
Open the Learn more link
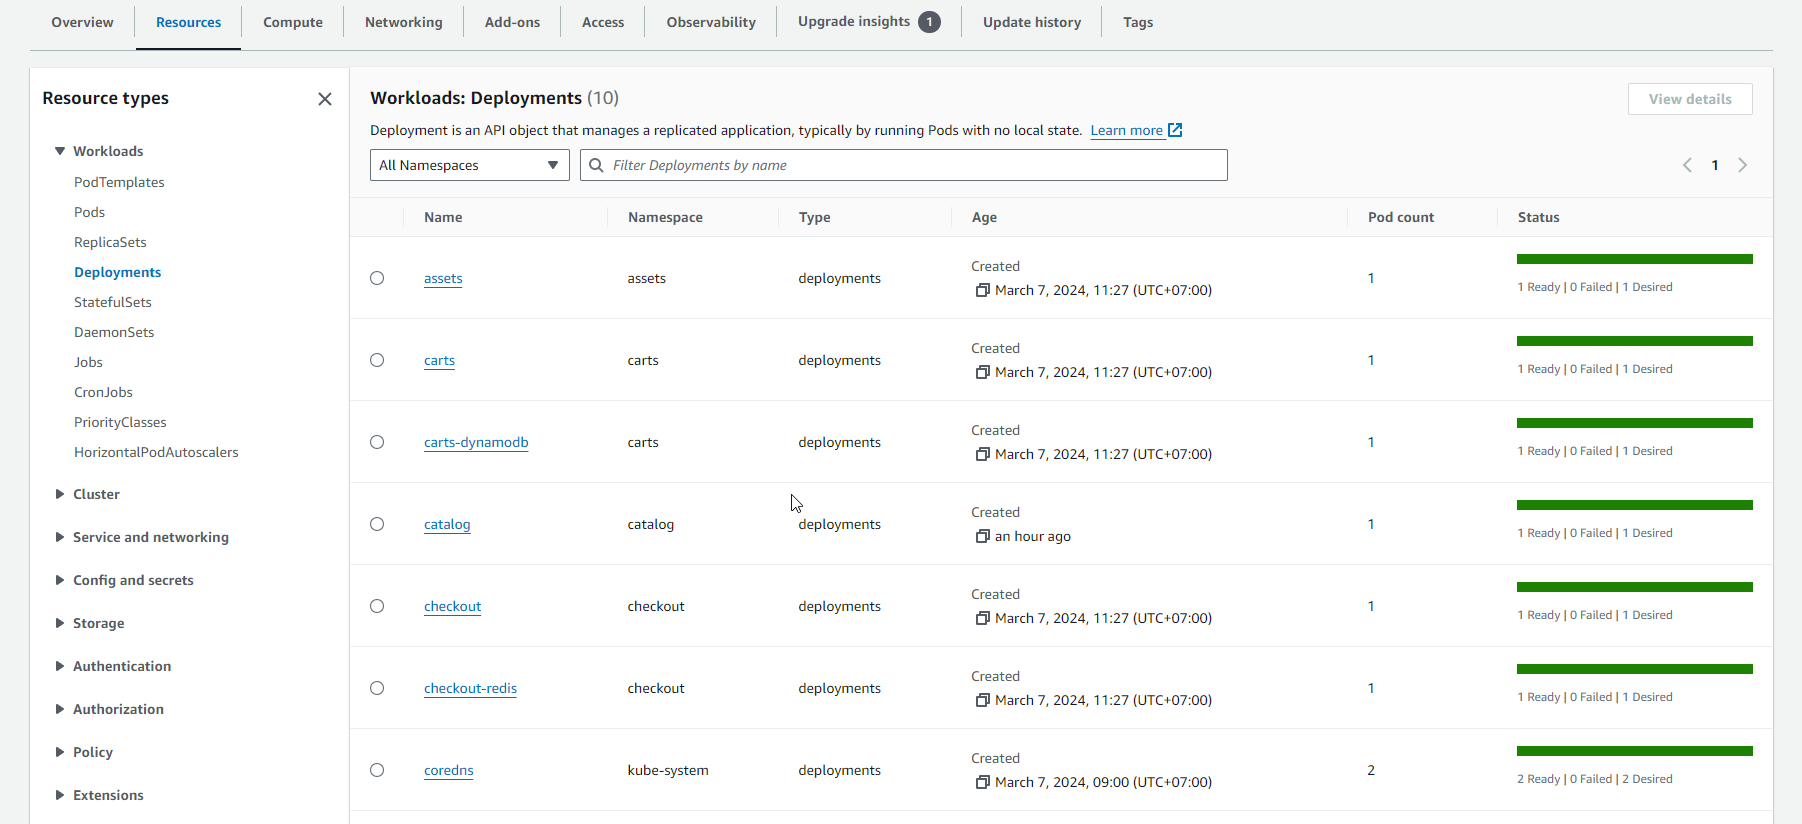tap(1126, 130)
